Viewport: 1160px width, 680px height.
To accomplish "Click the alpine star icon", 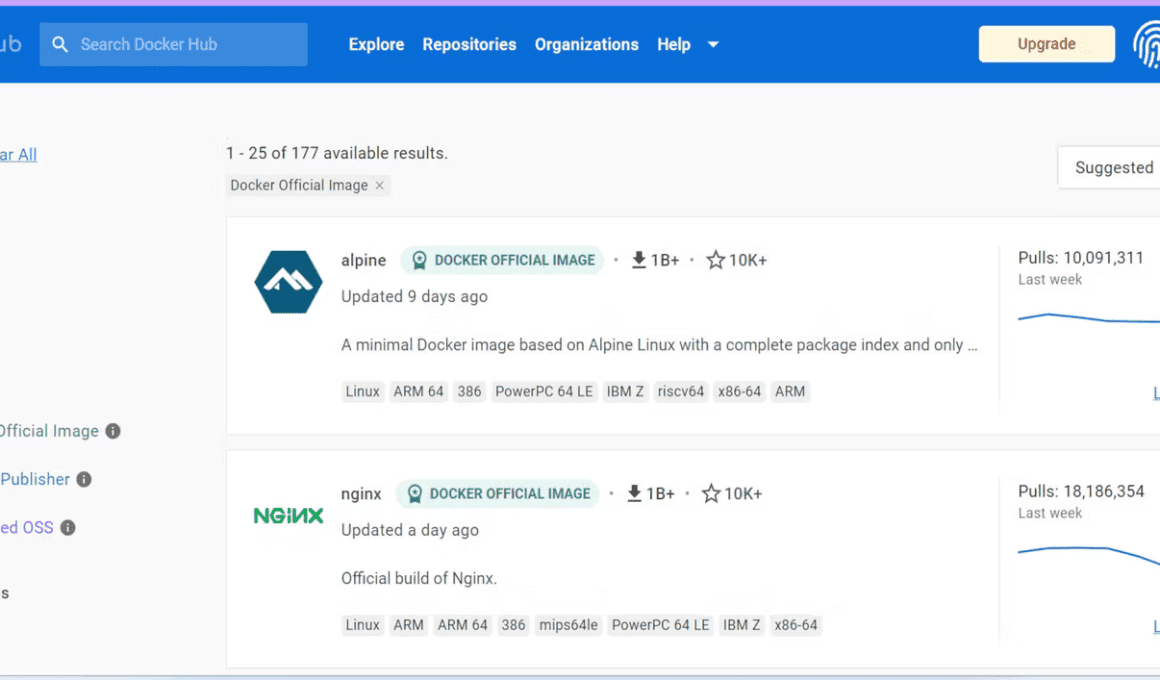I will point(715,260).
